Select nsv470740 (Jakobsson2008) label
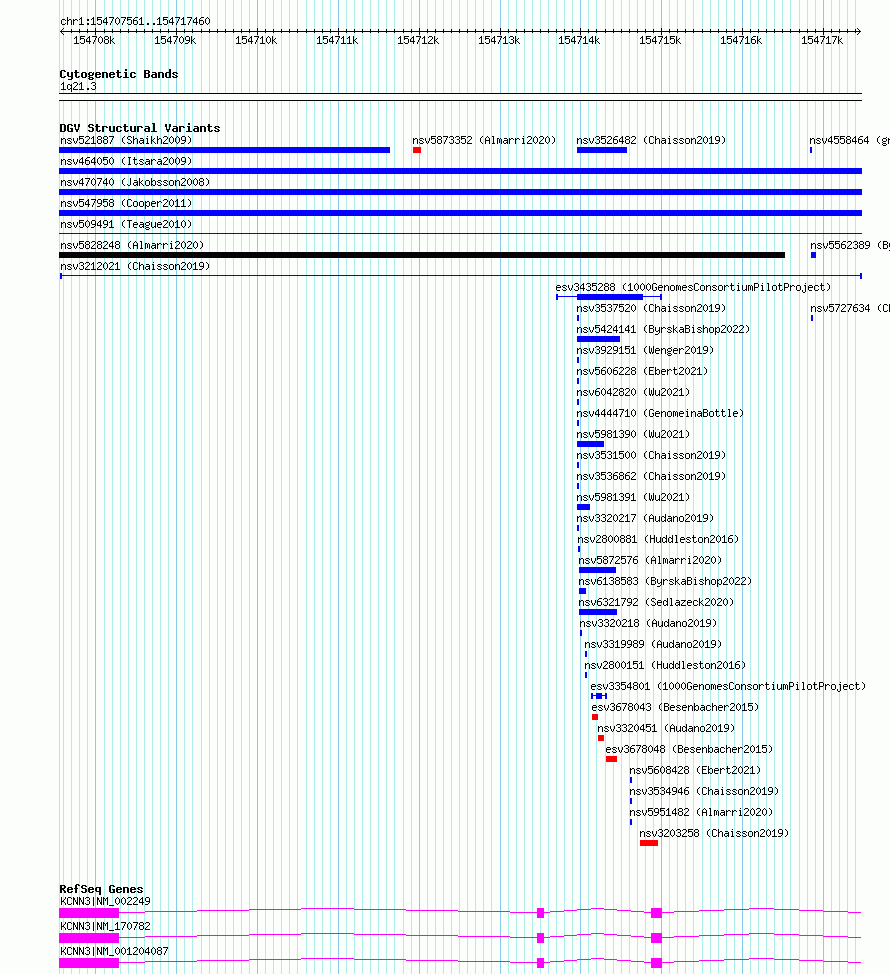Screen dimensions: 890x974 point(135,183)
